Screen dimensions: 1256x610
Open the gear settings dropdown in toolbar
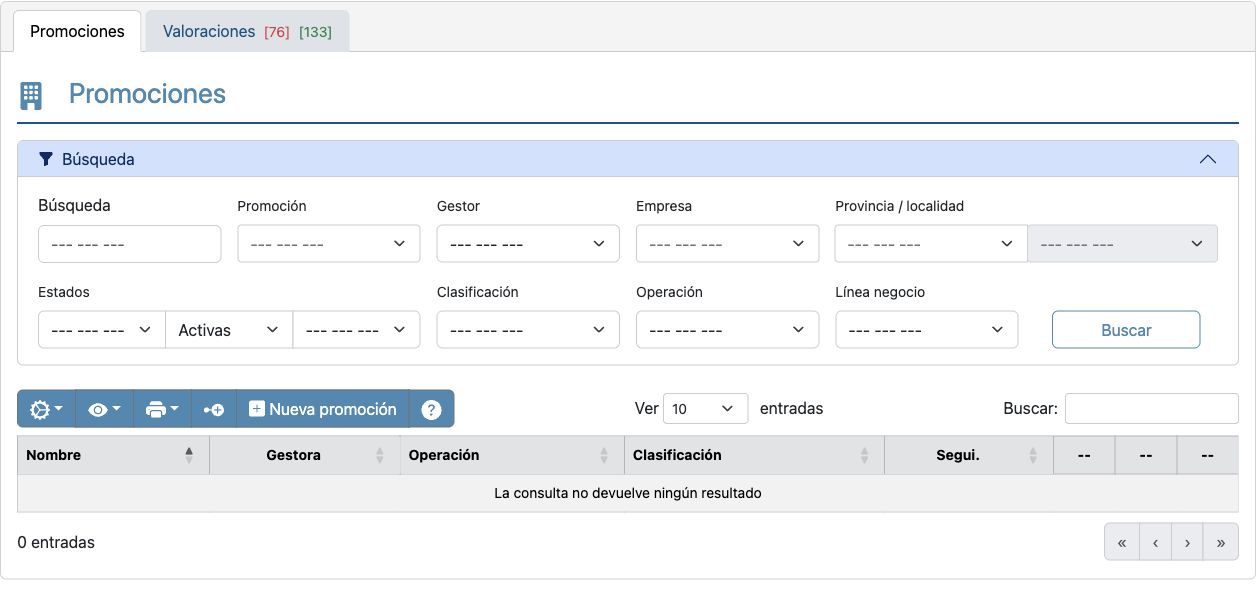[x=46, y=409]
